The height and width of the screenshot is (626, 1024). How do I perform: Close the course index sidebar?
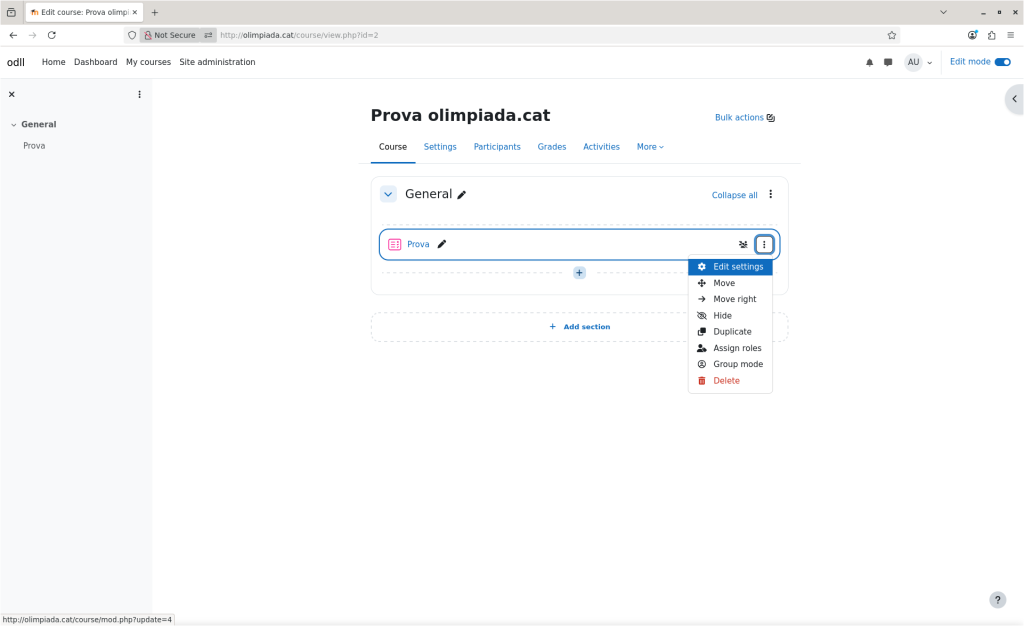(x=12, y=94)
